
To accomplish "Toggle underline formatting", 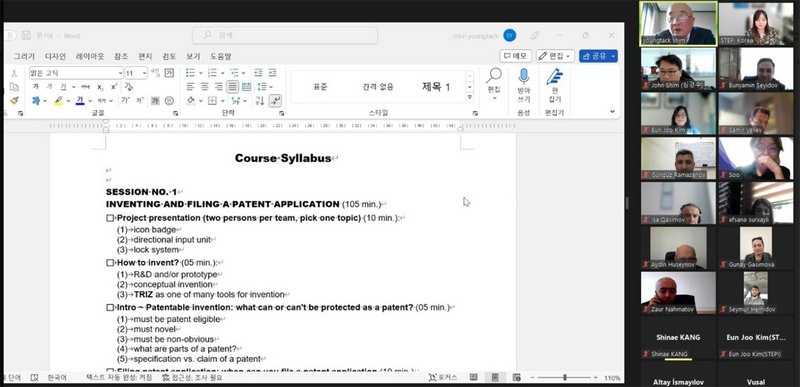I will 63,87.
